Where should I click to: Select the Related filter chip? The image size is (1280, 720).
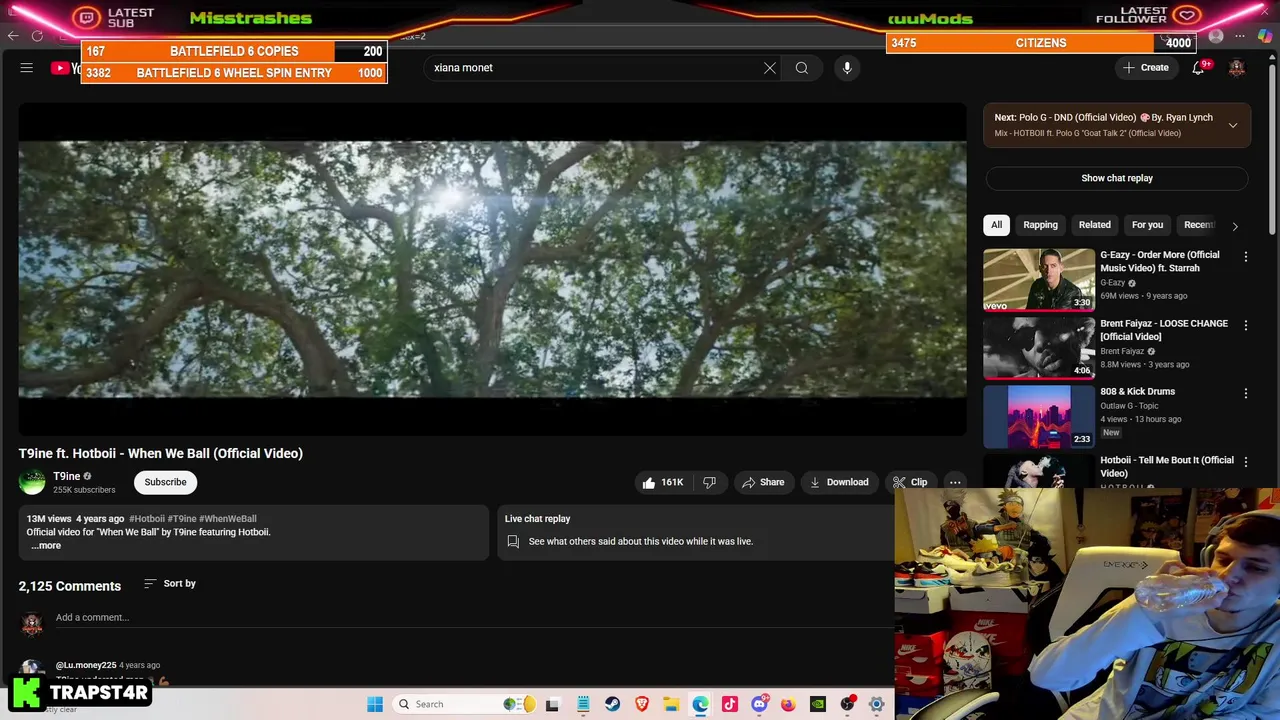(1094, 225)
